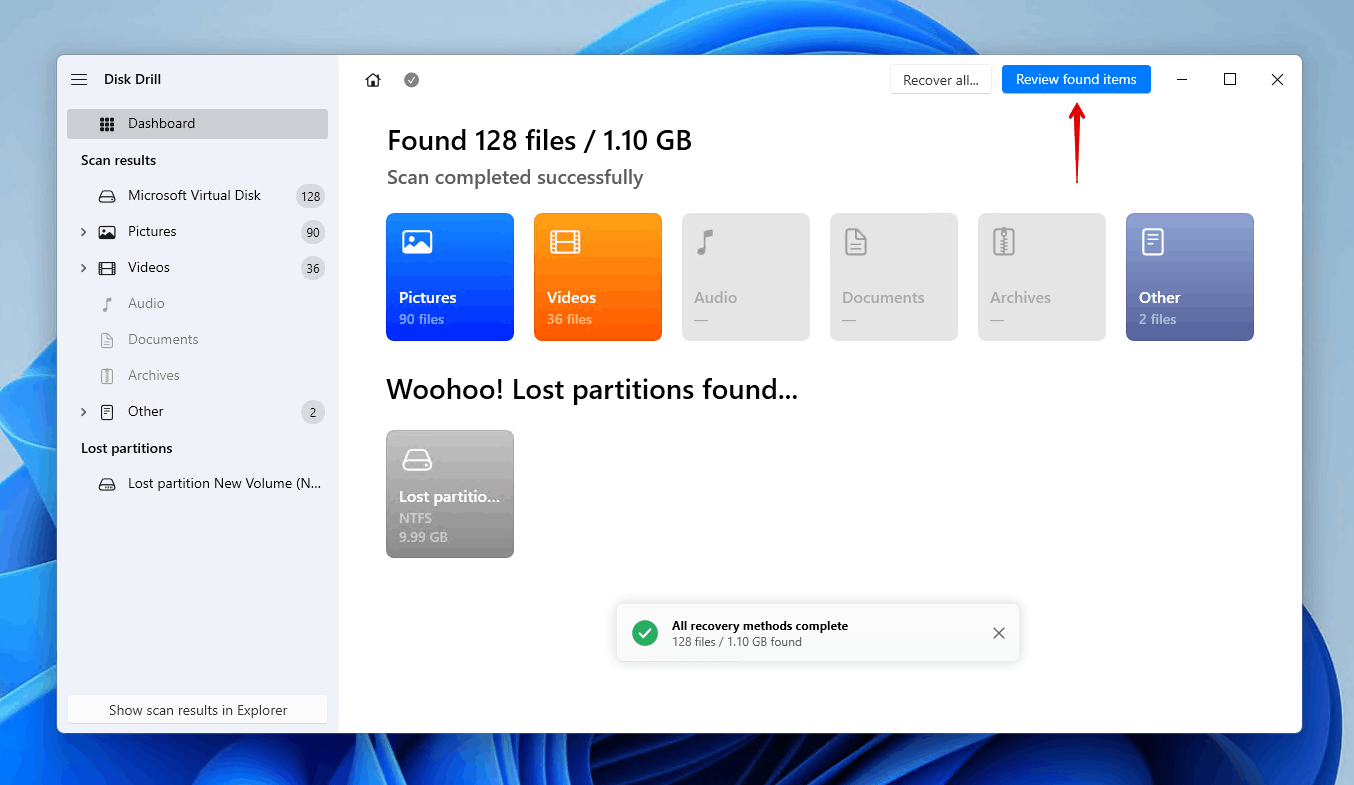Close the Disk Drill window
This screenshot has width=1354, height=785.
(x=1277, y=79)
